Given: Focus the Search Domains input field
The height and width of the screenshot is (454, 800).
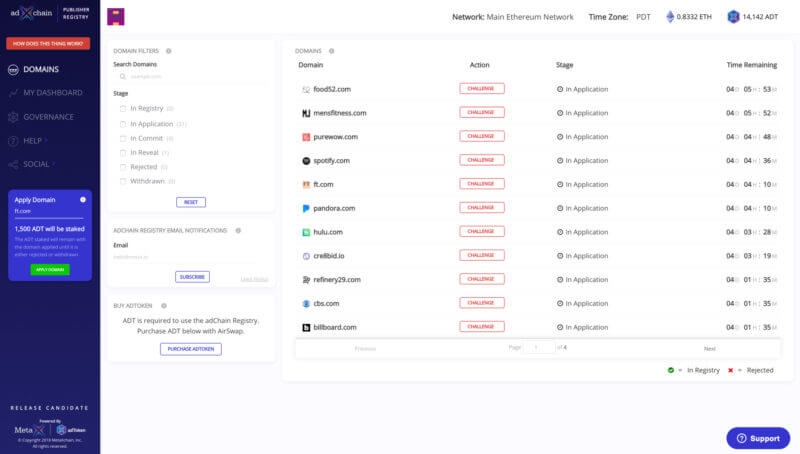Looking at the screenshot, I should [191, 77].
